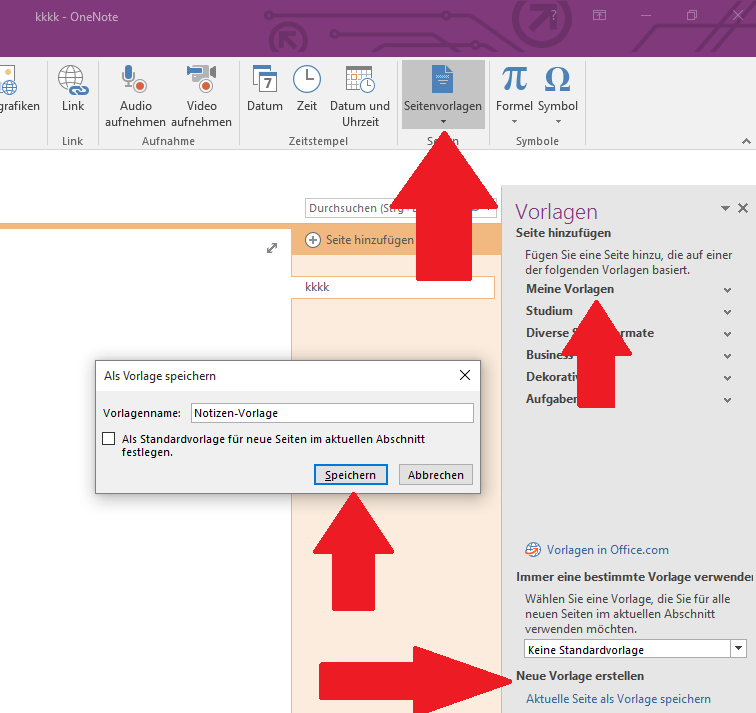756x713 pixels.
Task: Enable Als Standardvorlage checkbox
Action: [x=109, y=439]
